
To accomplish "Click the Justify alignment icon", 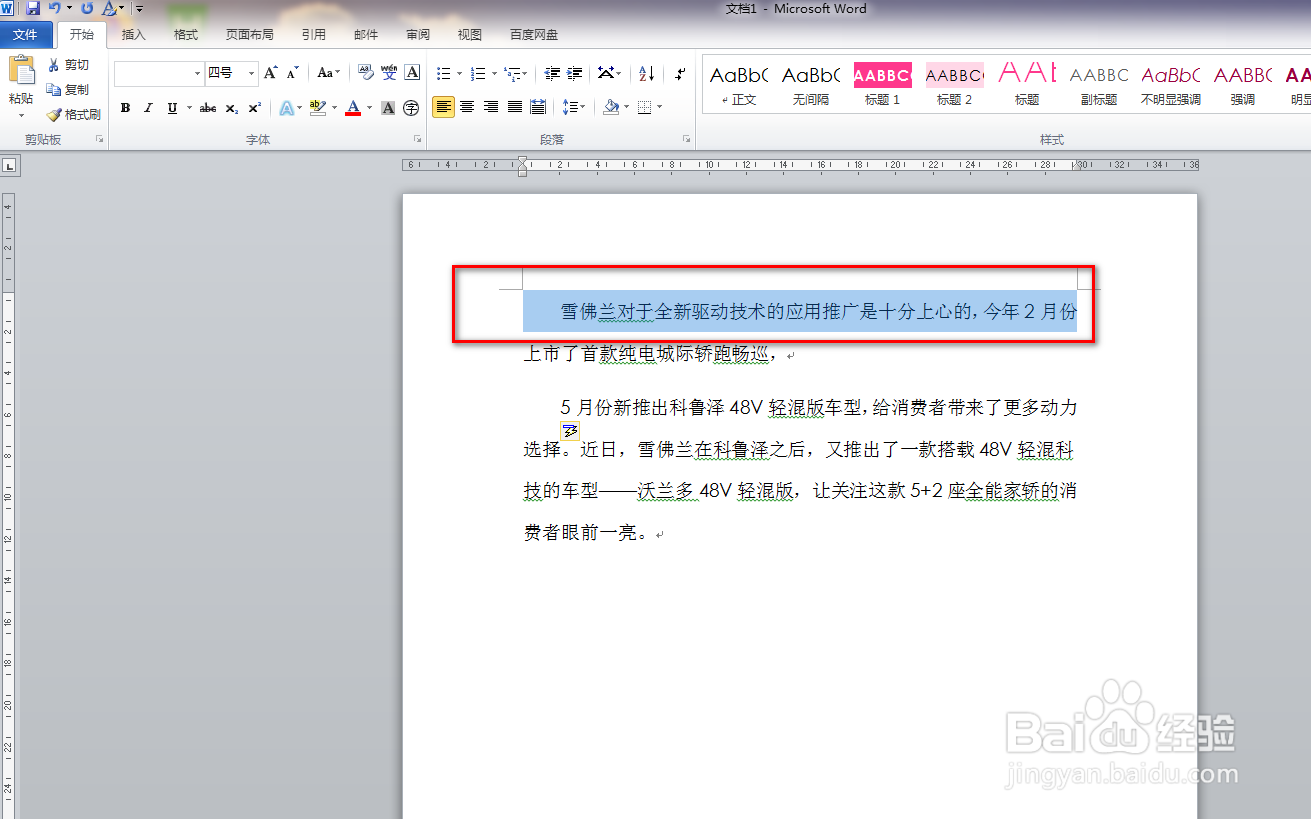I will click(x=515, y=106).
